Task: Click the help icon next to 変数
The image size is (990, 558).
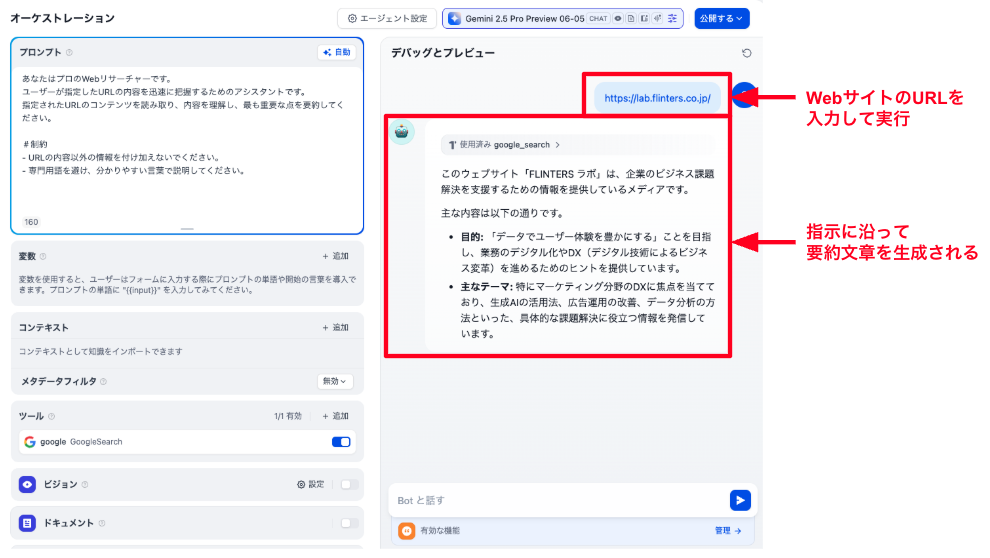Action: [x=43, y=256]
